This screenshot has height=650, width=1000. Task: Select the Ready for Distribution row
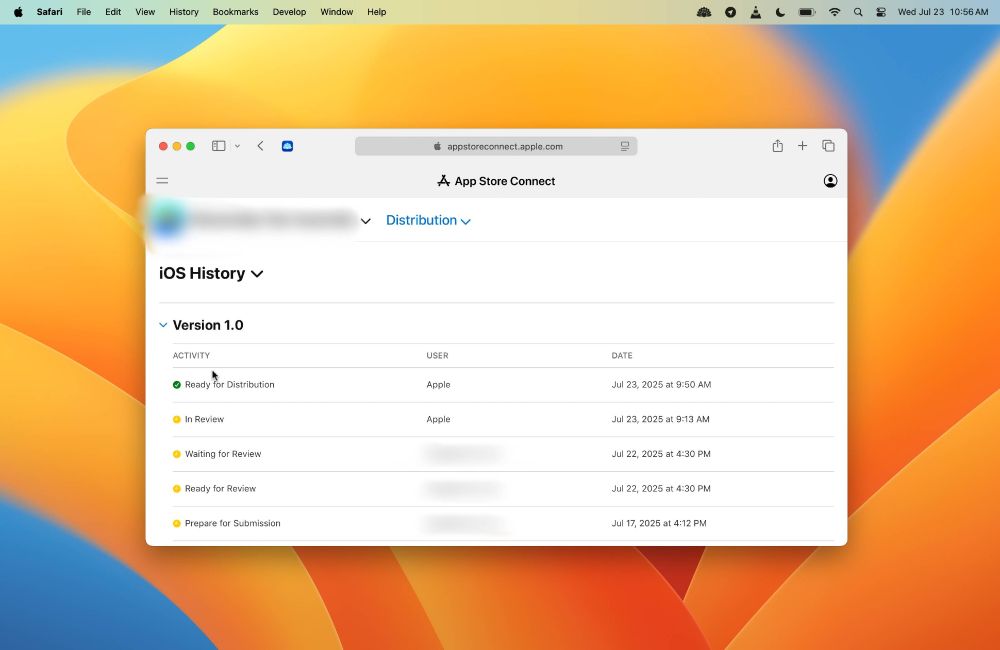point(503,385)
